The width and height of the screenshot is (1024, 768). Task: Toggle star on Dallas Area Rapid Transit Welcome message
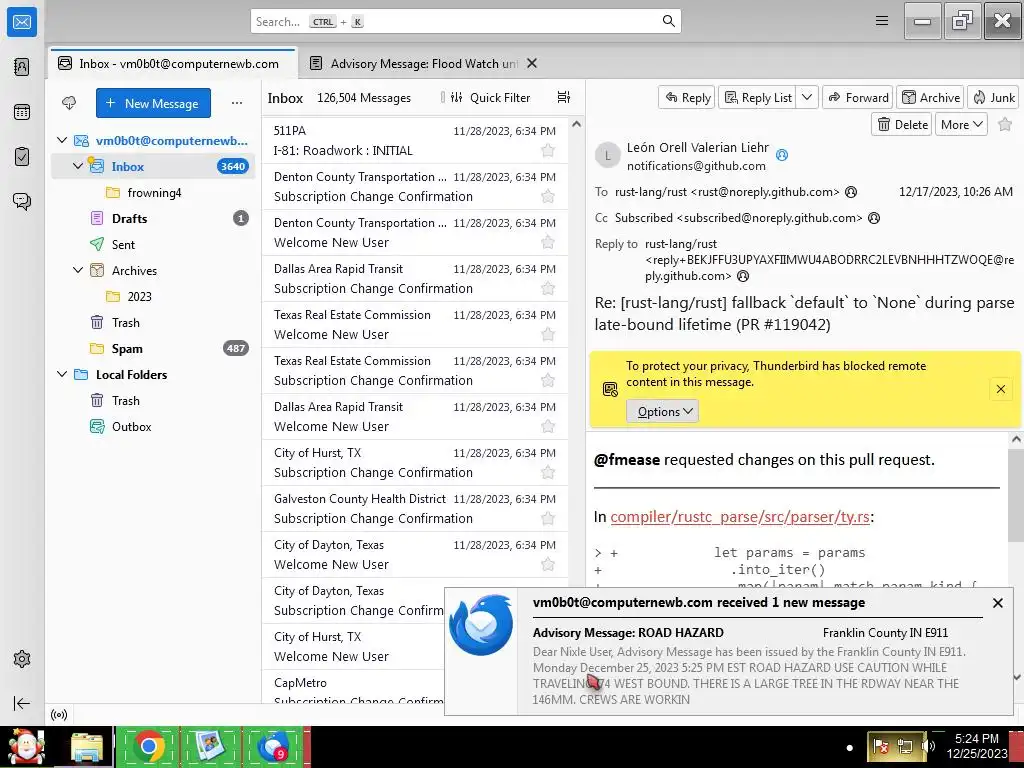coord(548,426)
